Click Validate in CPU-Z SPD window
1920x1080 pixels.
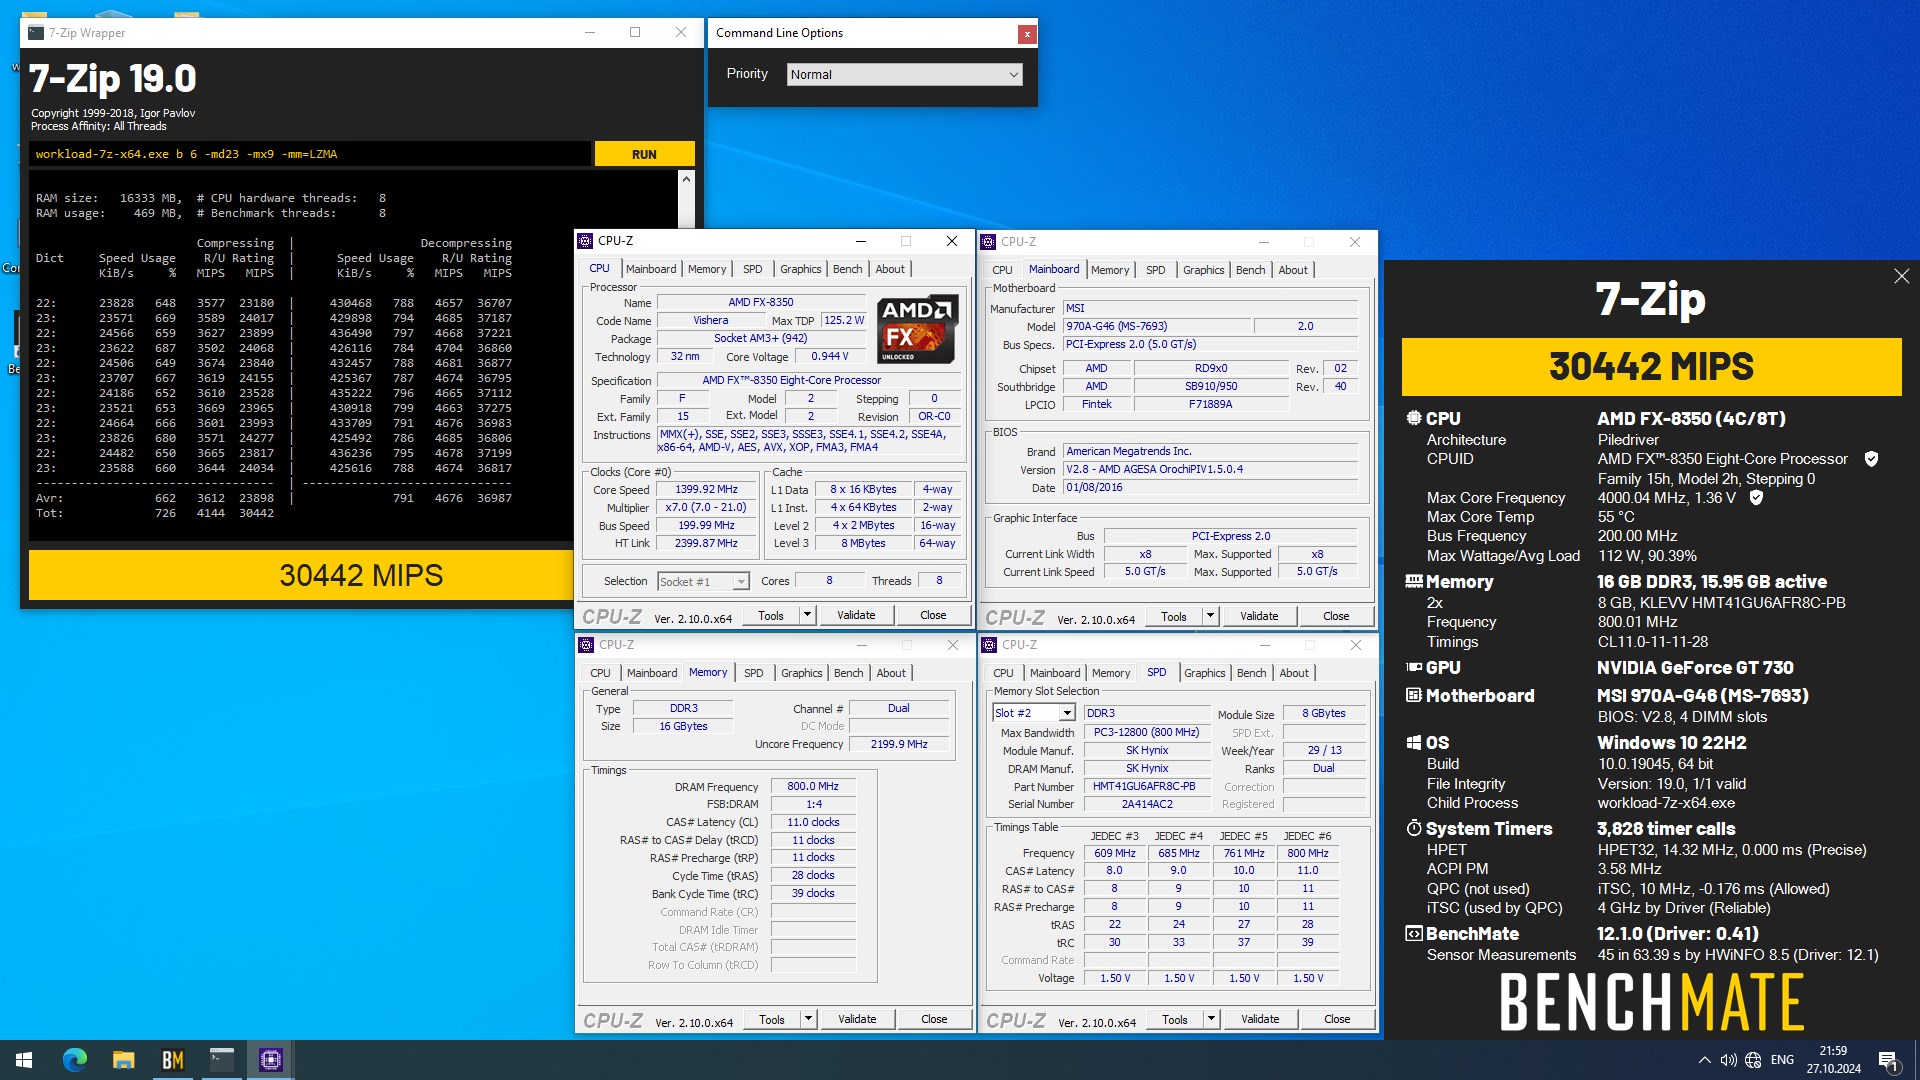[1260, 1019]
